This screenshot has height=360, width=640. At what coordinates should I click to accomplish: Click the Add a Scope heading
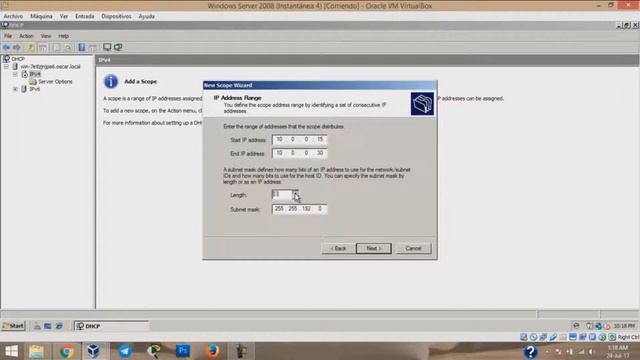tap(140, 82)
